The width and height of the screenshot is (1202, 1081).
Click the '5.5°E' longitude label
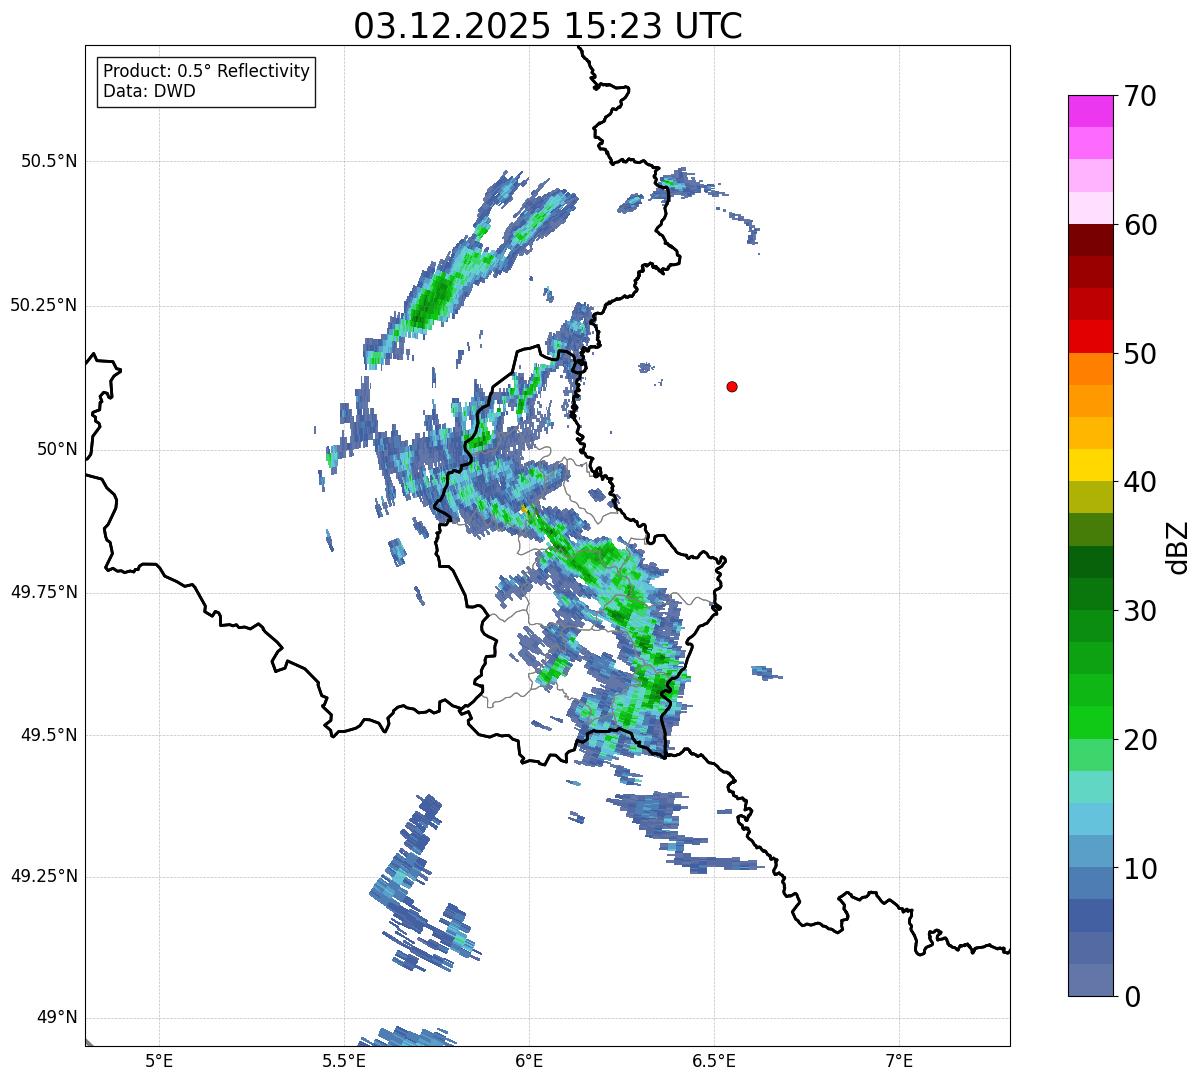344,1061
